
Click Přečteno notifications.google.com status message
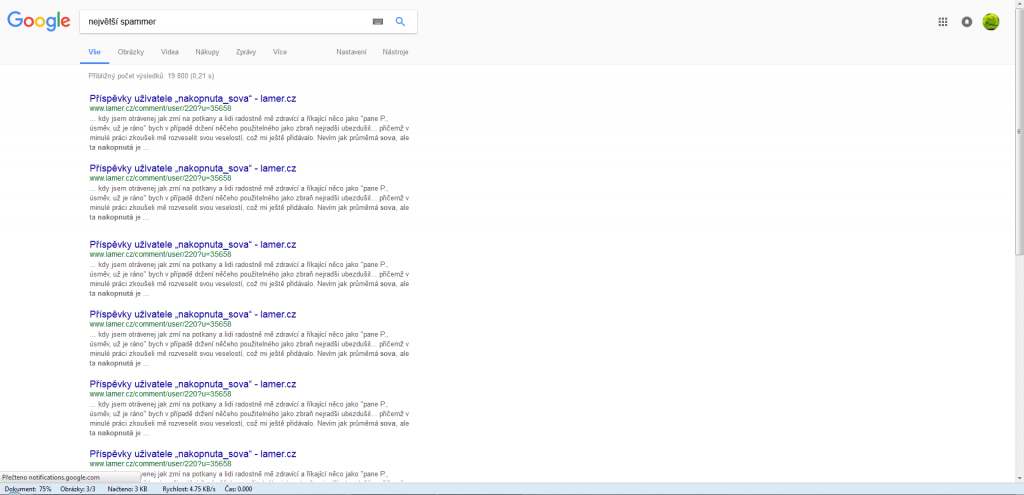tap(51, 477)
